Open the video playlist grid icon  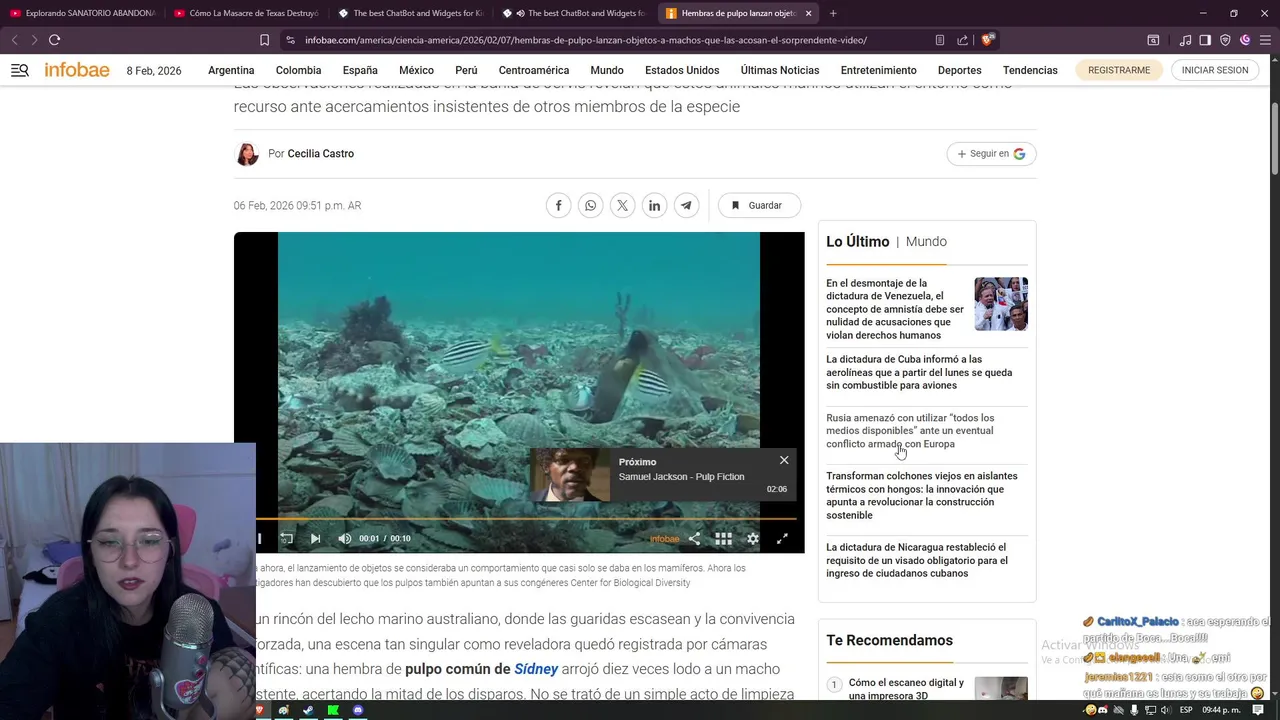[723, 538]
